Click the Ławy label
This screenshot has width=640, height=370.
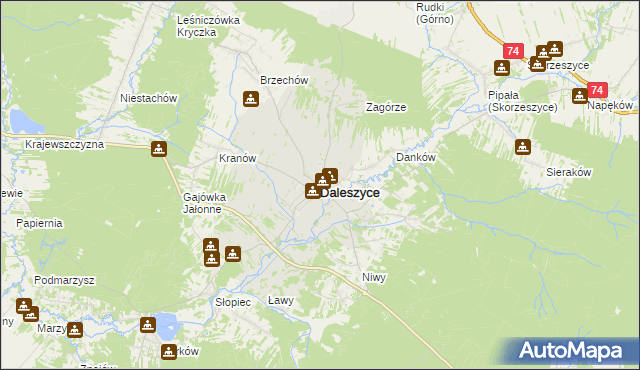281,301
